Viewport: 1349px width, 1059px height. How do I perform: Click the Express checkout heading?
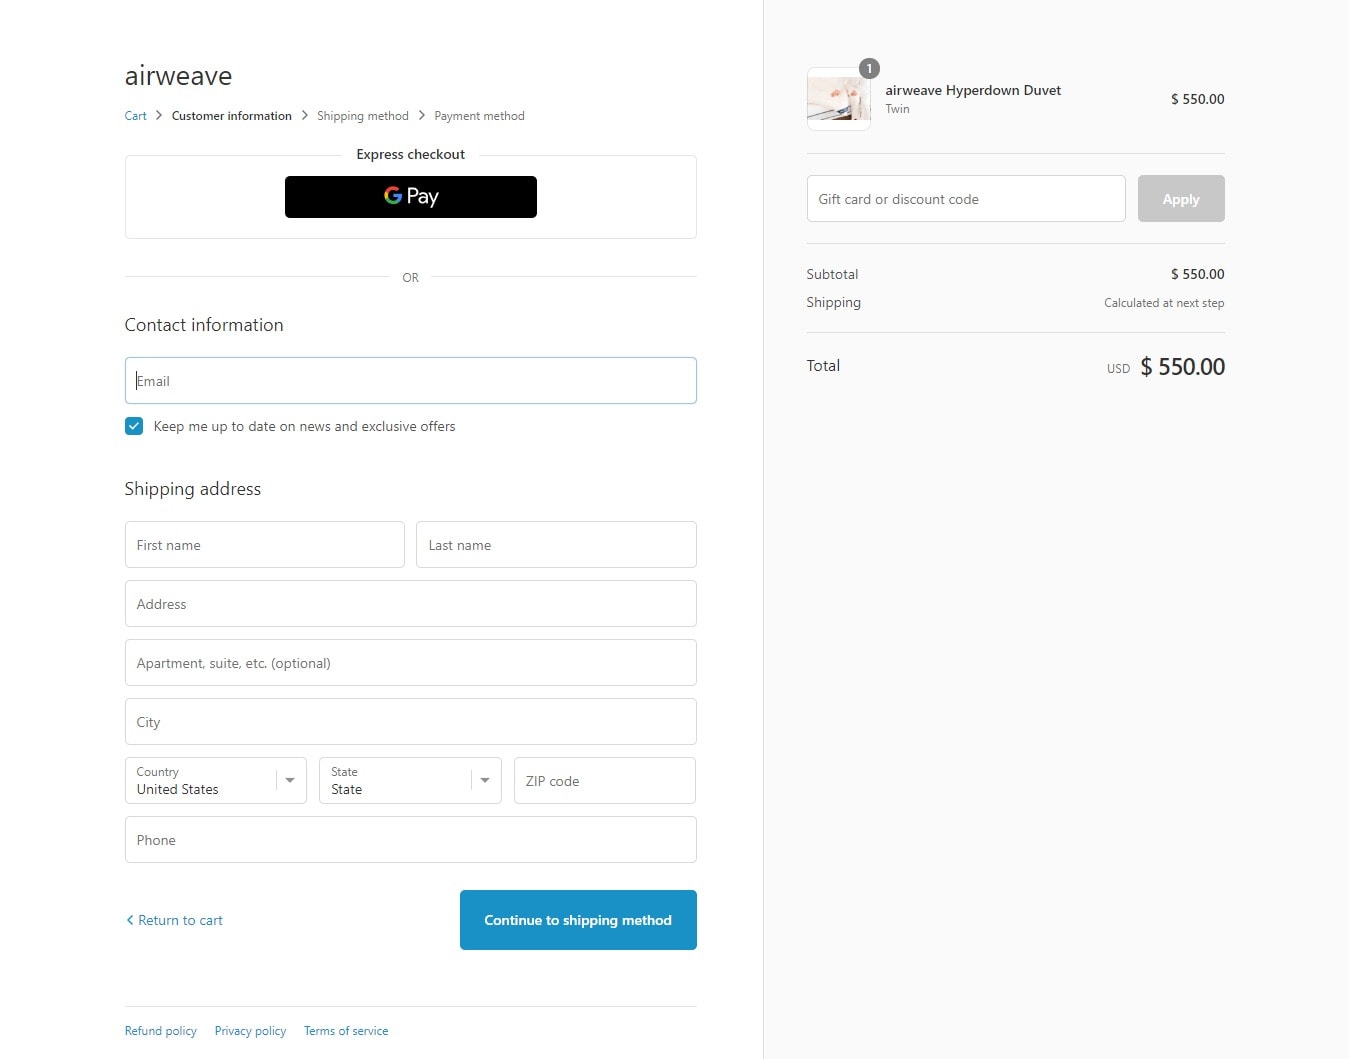410,154
